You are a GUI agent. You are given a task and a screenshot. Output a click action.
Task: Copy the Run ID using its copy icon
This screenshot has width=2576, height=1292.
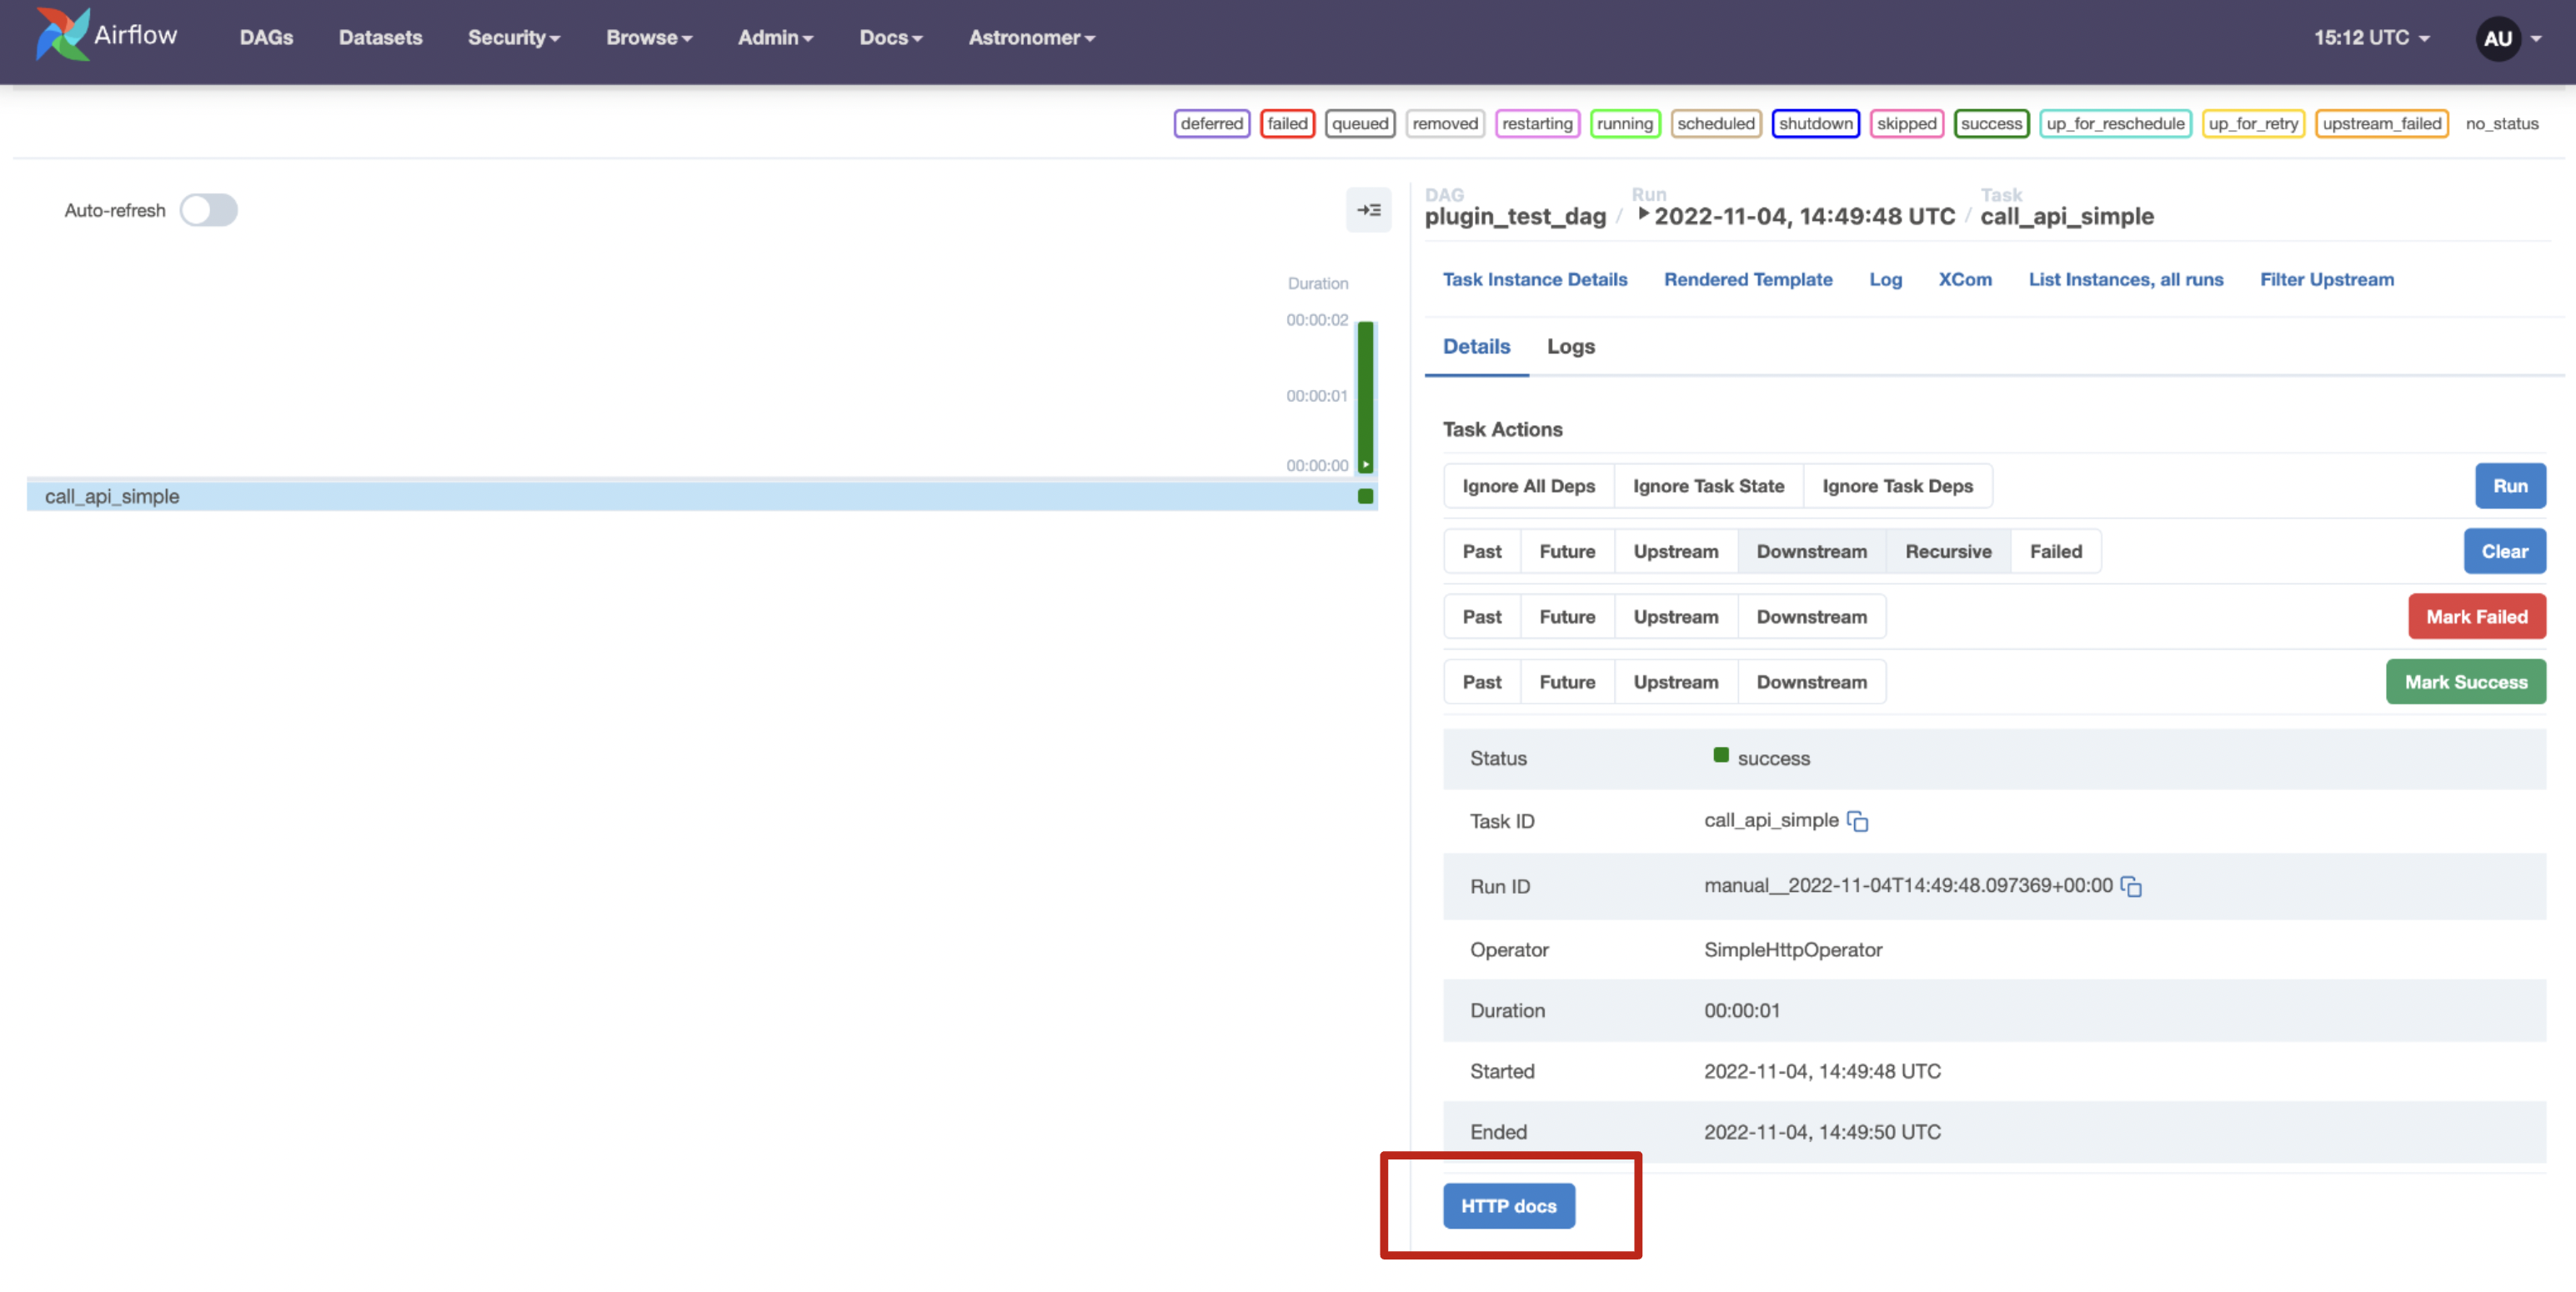pos(2130,887)
